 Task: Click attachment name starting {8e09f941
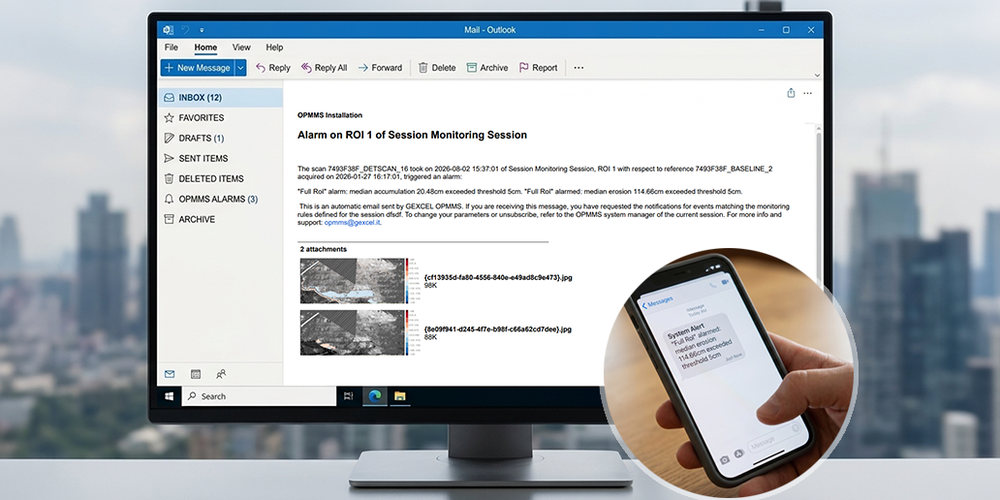[x=497, y=329]
